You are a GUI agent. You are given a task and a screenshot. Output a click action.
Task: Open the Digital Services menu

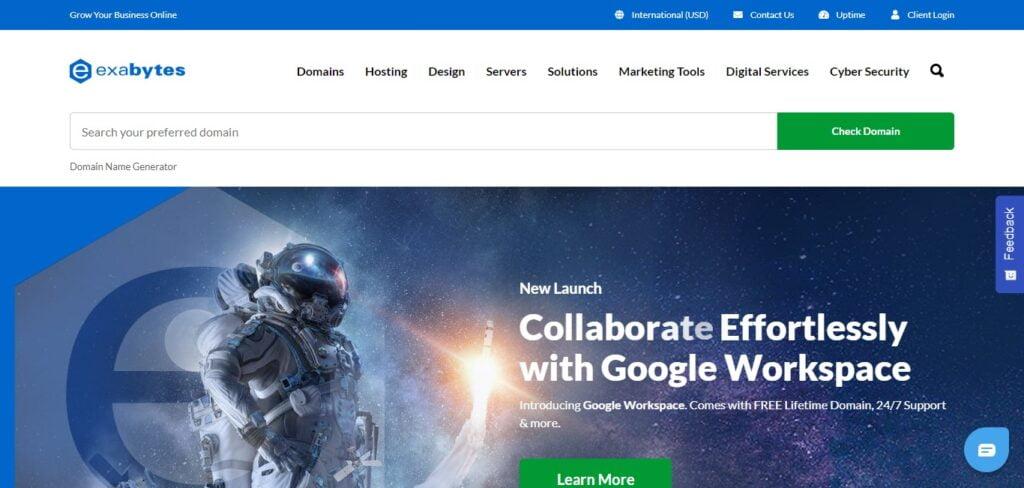767,72
